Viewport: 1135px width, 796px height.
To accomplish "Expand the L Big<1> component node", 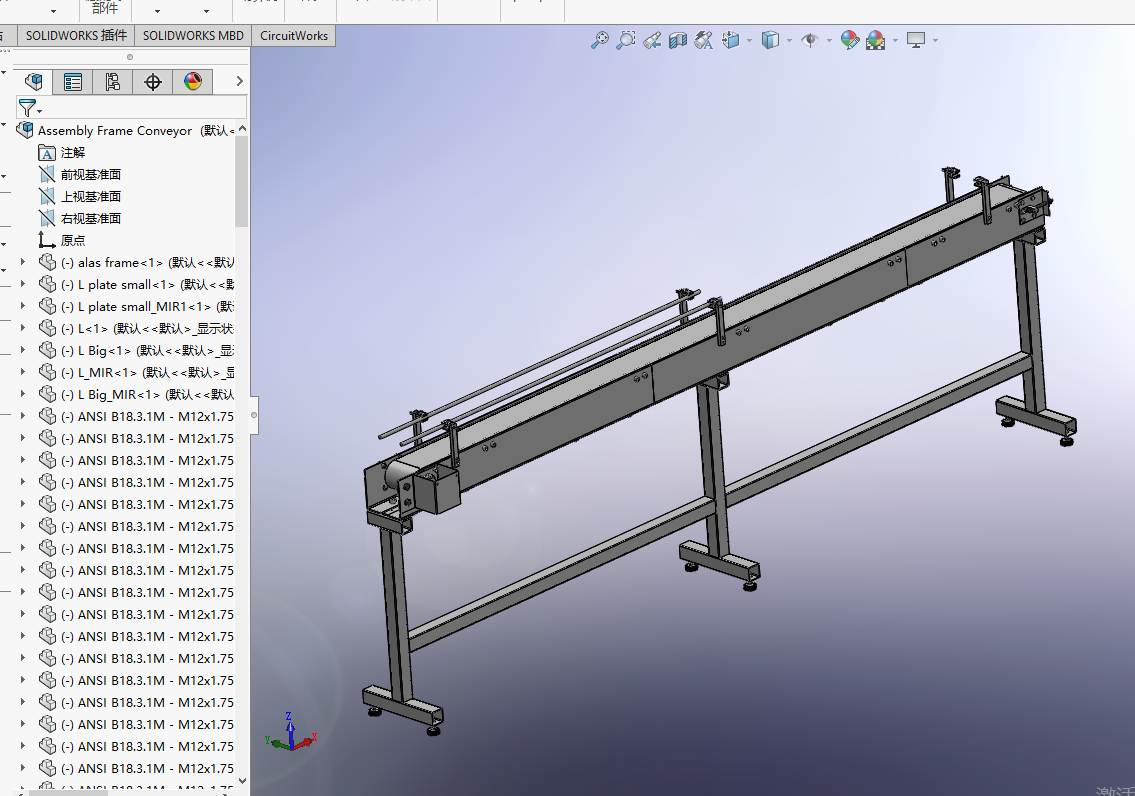I will (x=22, y=350).
